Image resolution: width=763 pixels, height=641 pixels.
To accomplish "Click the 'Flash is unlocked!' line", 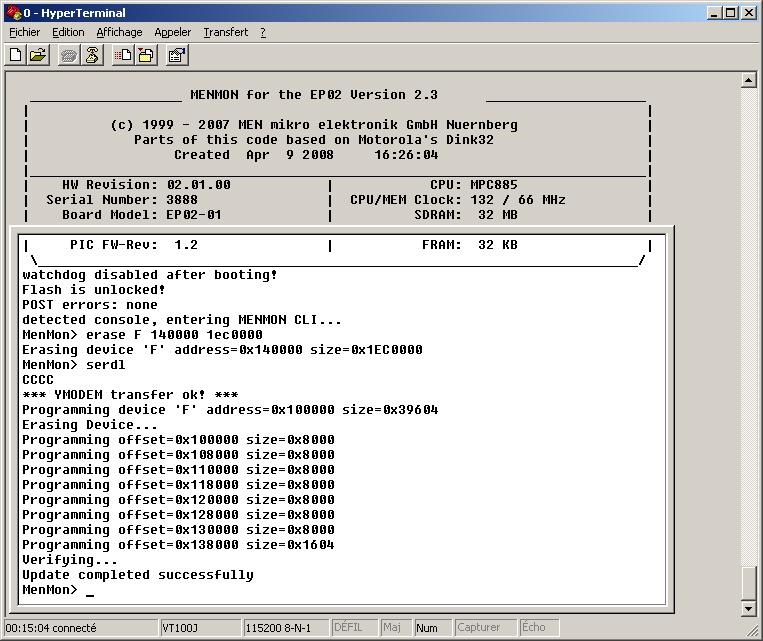I will click(93, 290).
